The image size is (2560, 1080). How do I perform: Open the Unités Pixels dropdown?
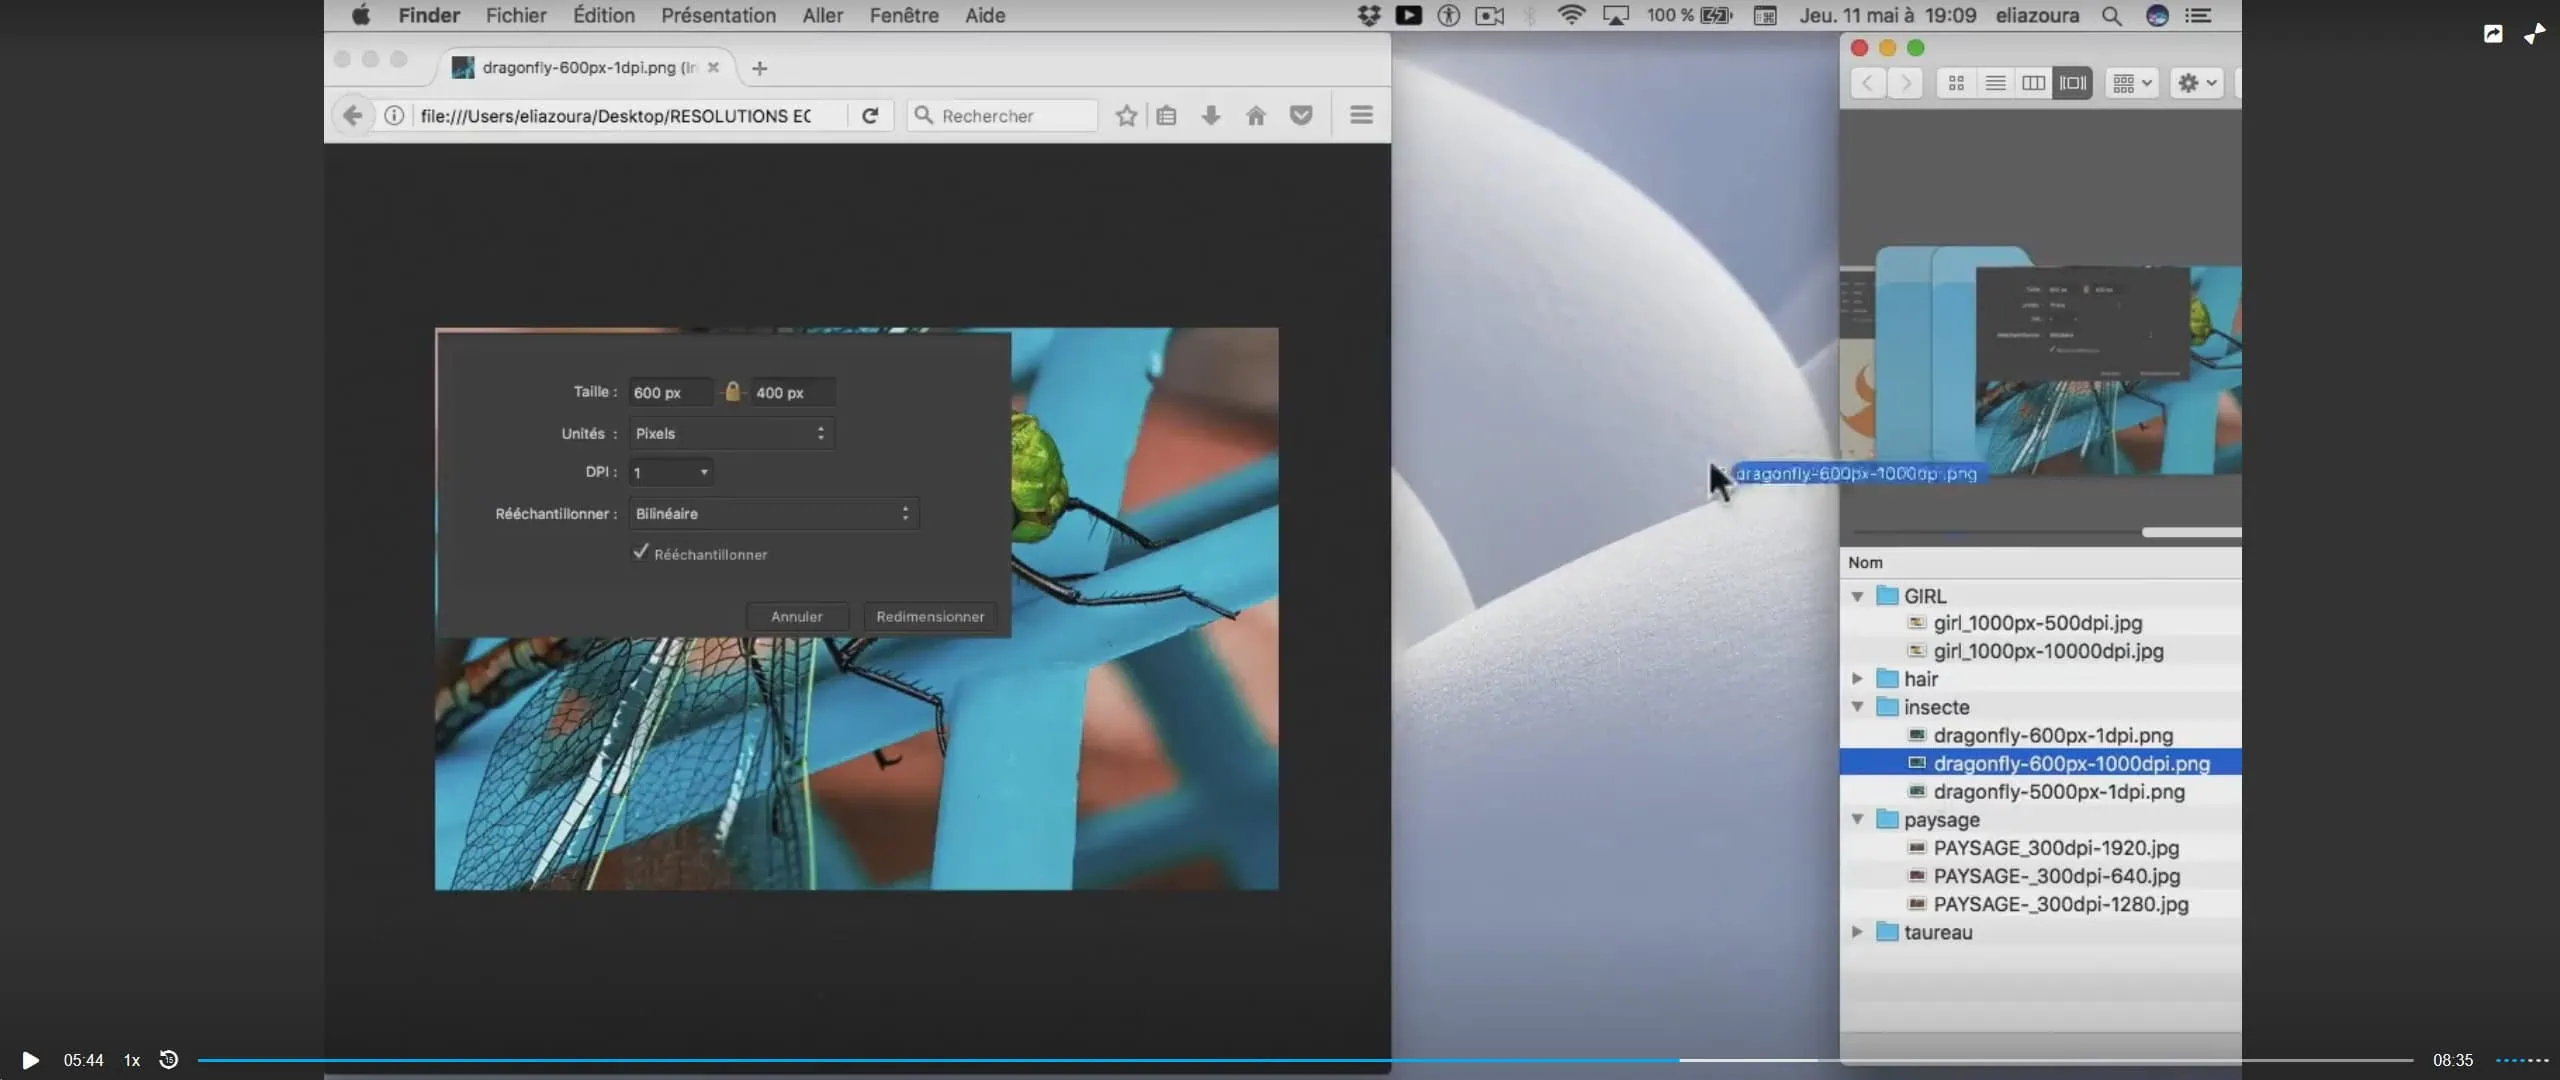click(x=731, y=433)
